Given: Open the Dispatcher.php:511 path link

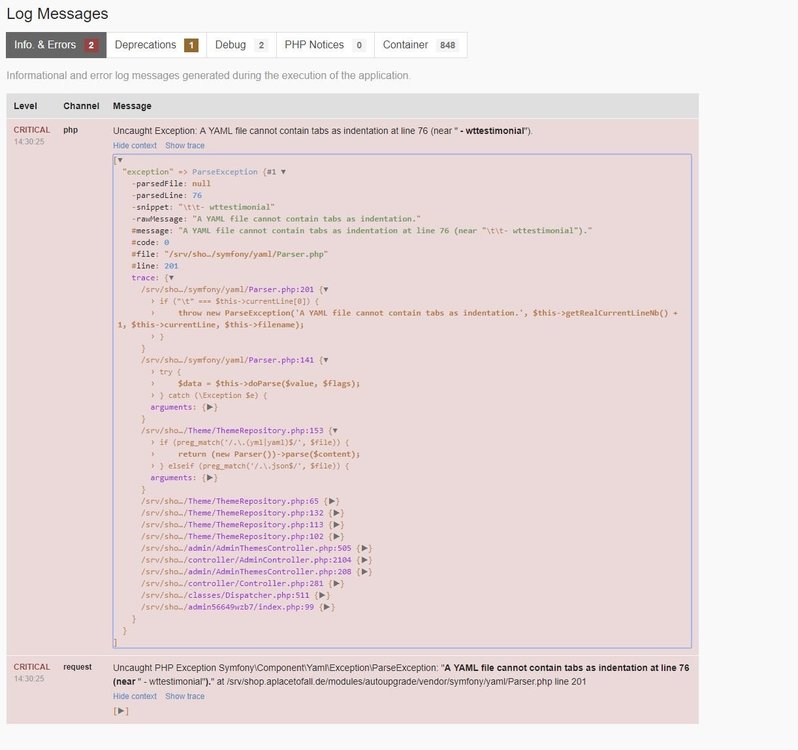Looking at the screenshot, I should point(225,595).
